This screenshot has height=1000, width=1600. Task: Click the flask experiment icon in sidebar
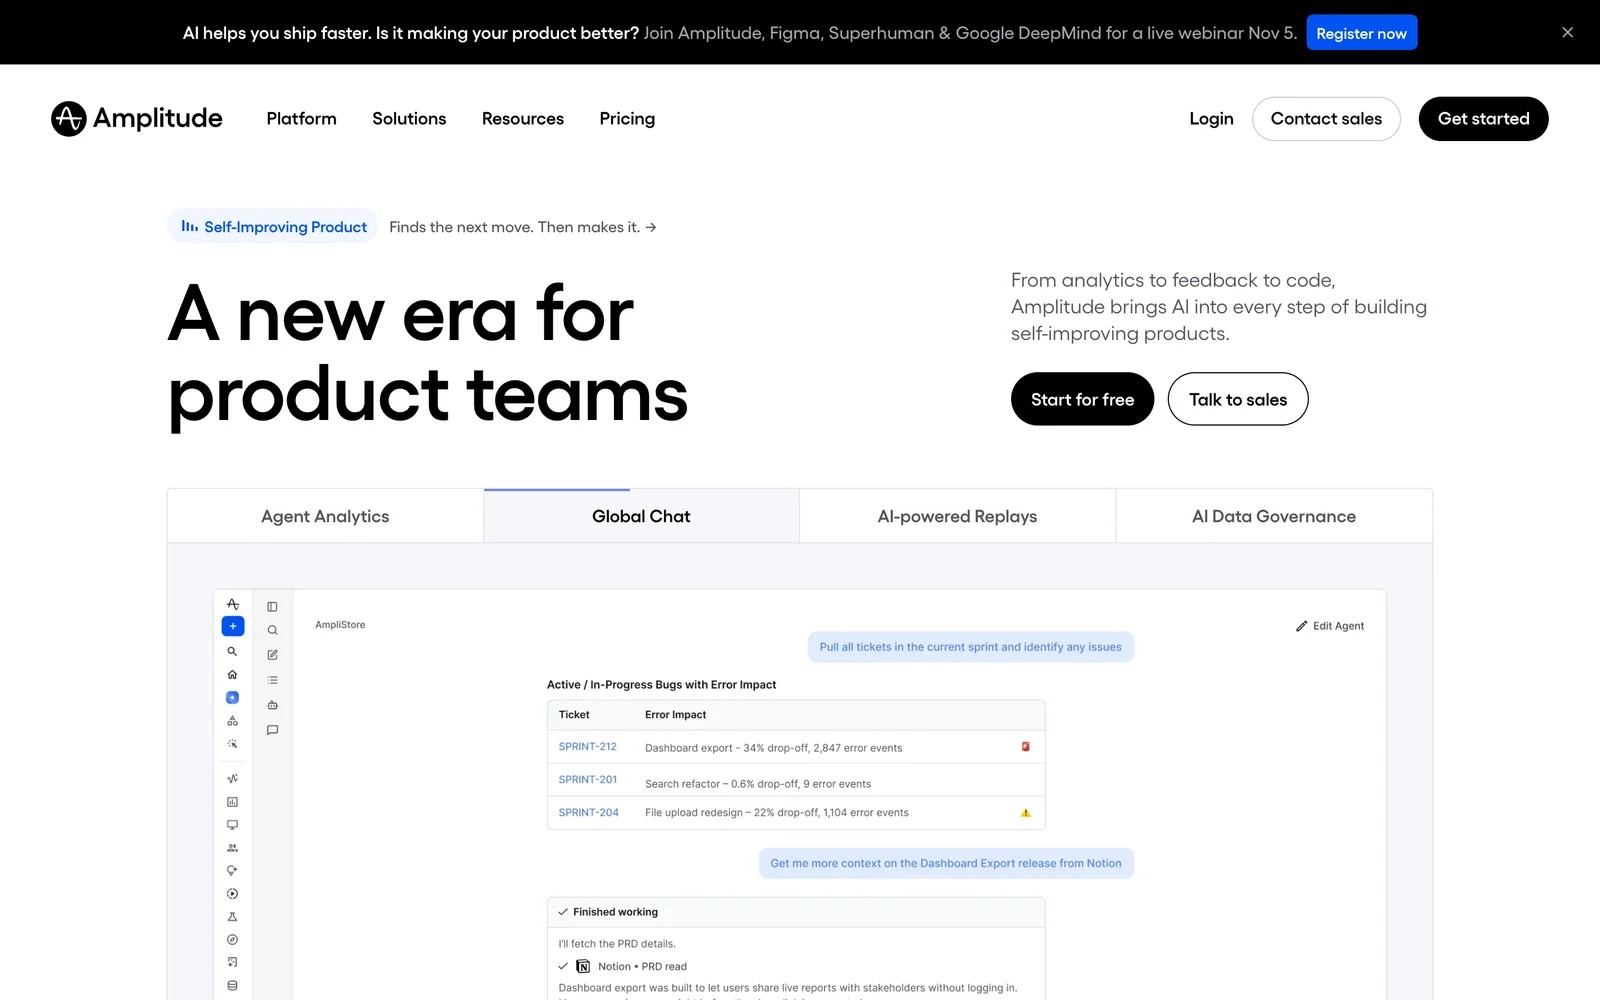(233, 917)
